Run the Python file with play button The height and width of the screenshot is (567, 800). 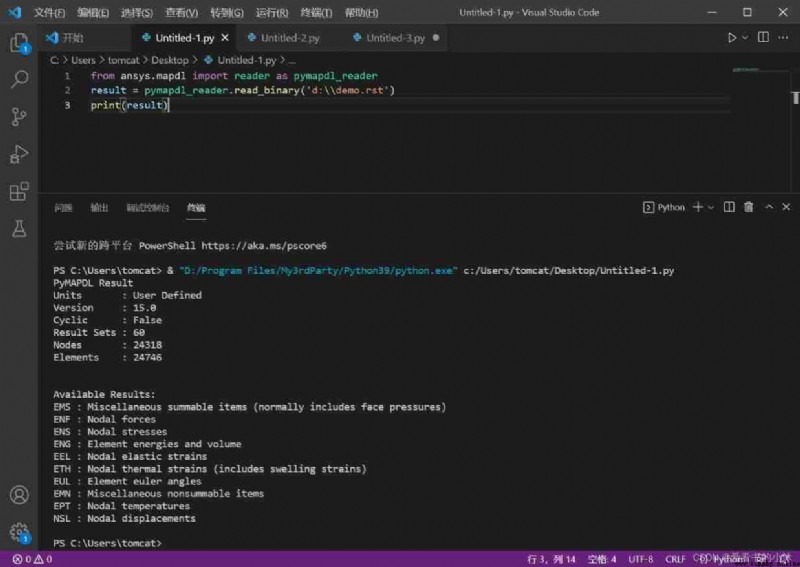pos(732,37)
